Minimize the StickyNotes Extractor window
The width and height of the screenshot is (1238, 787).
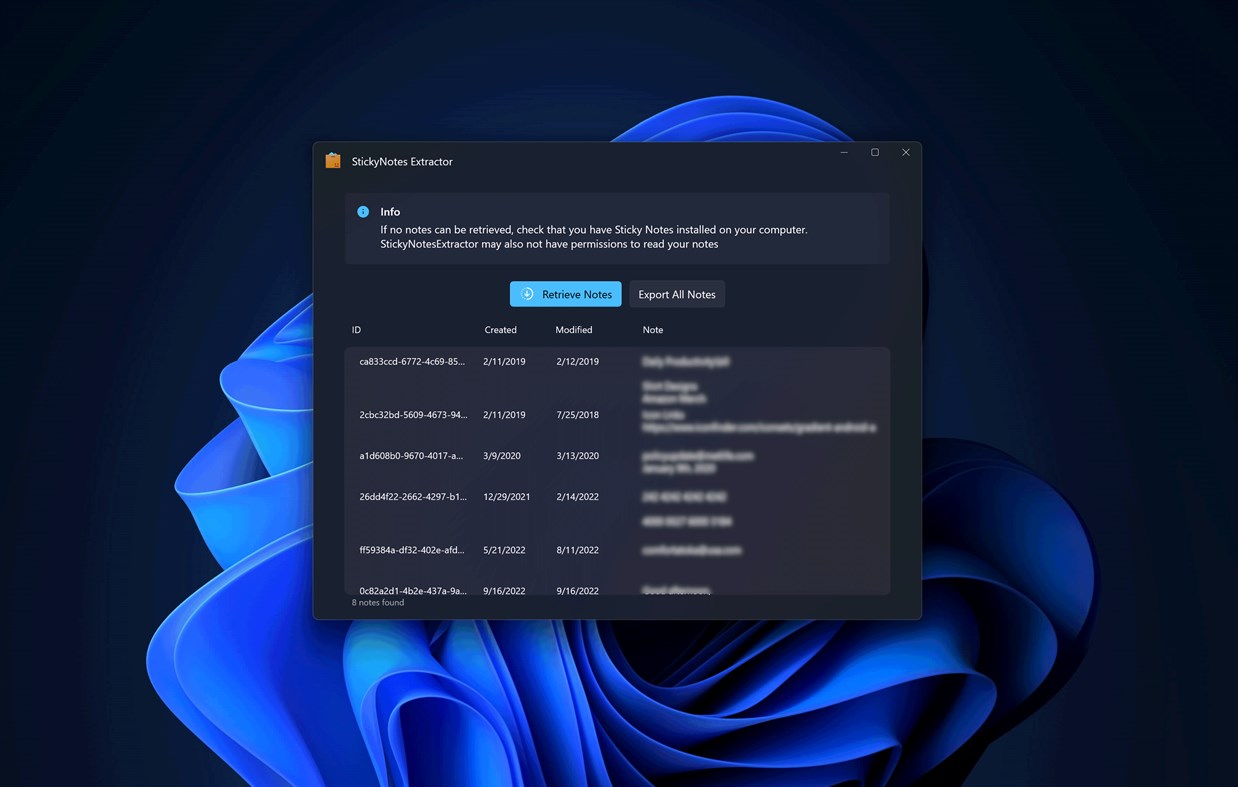tap(843, 152)
